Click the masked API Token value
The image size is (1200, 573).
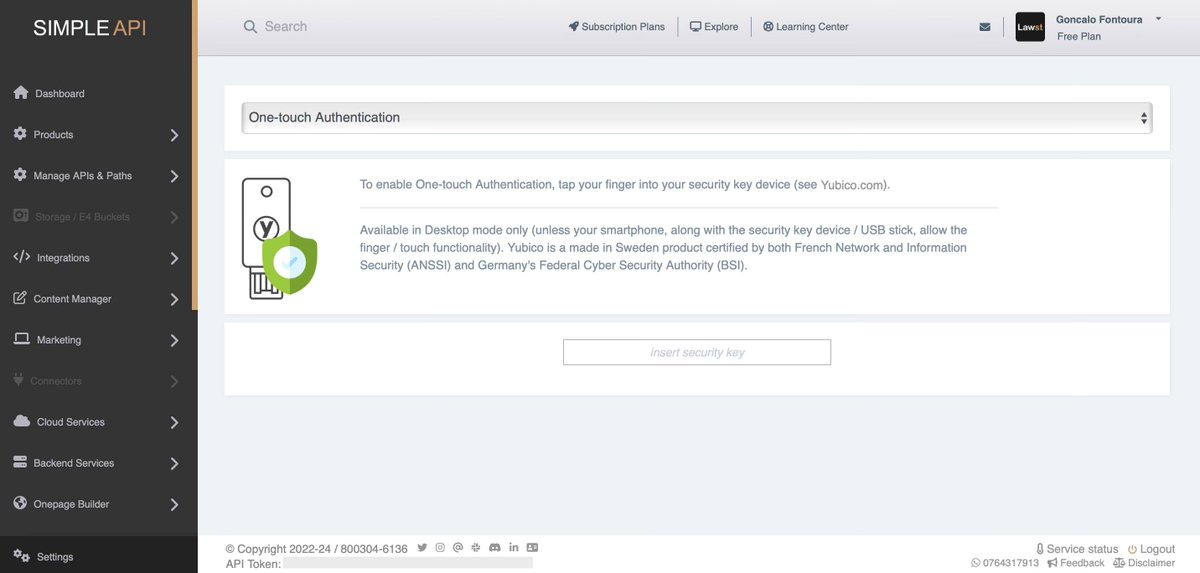tap(408, 563)
